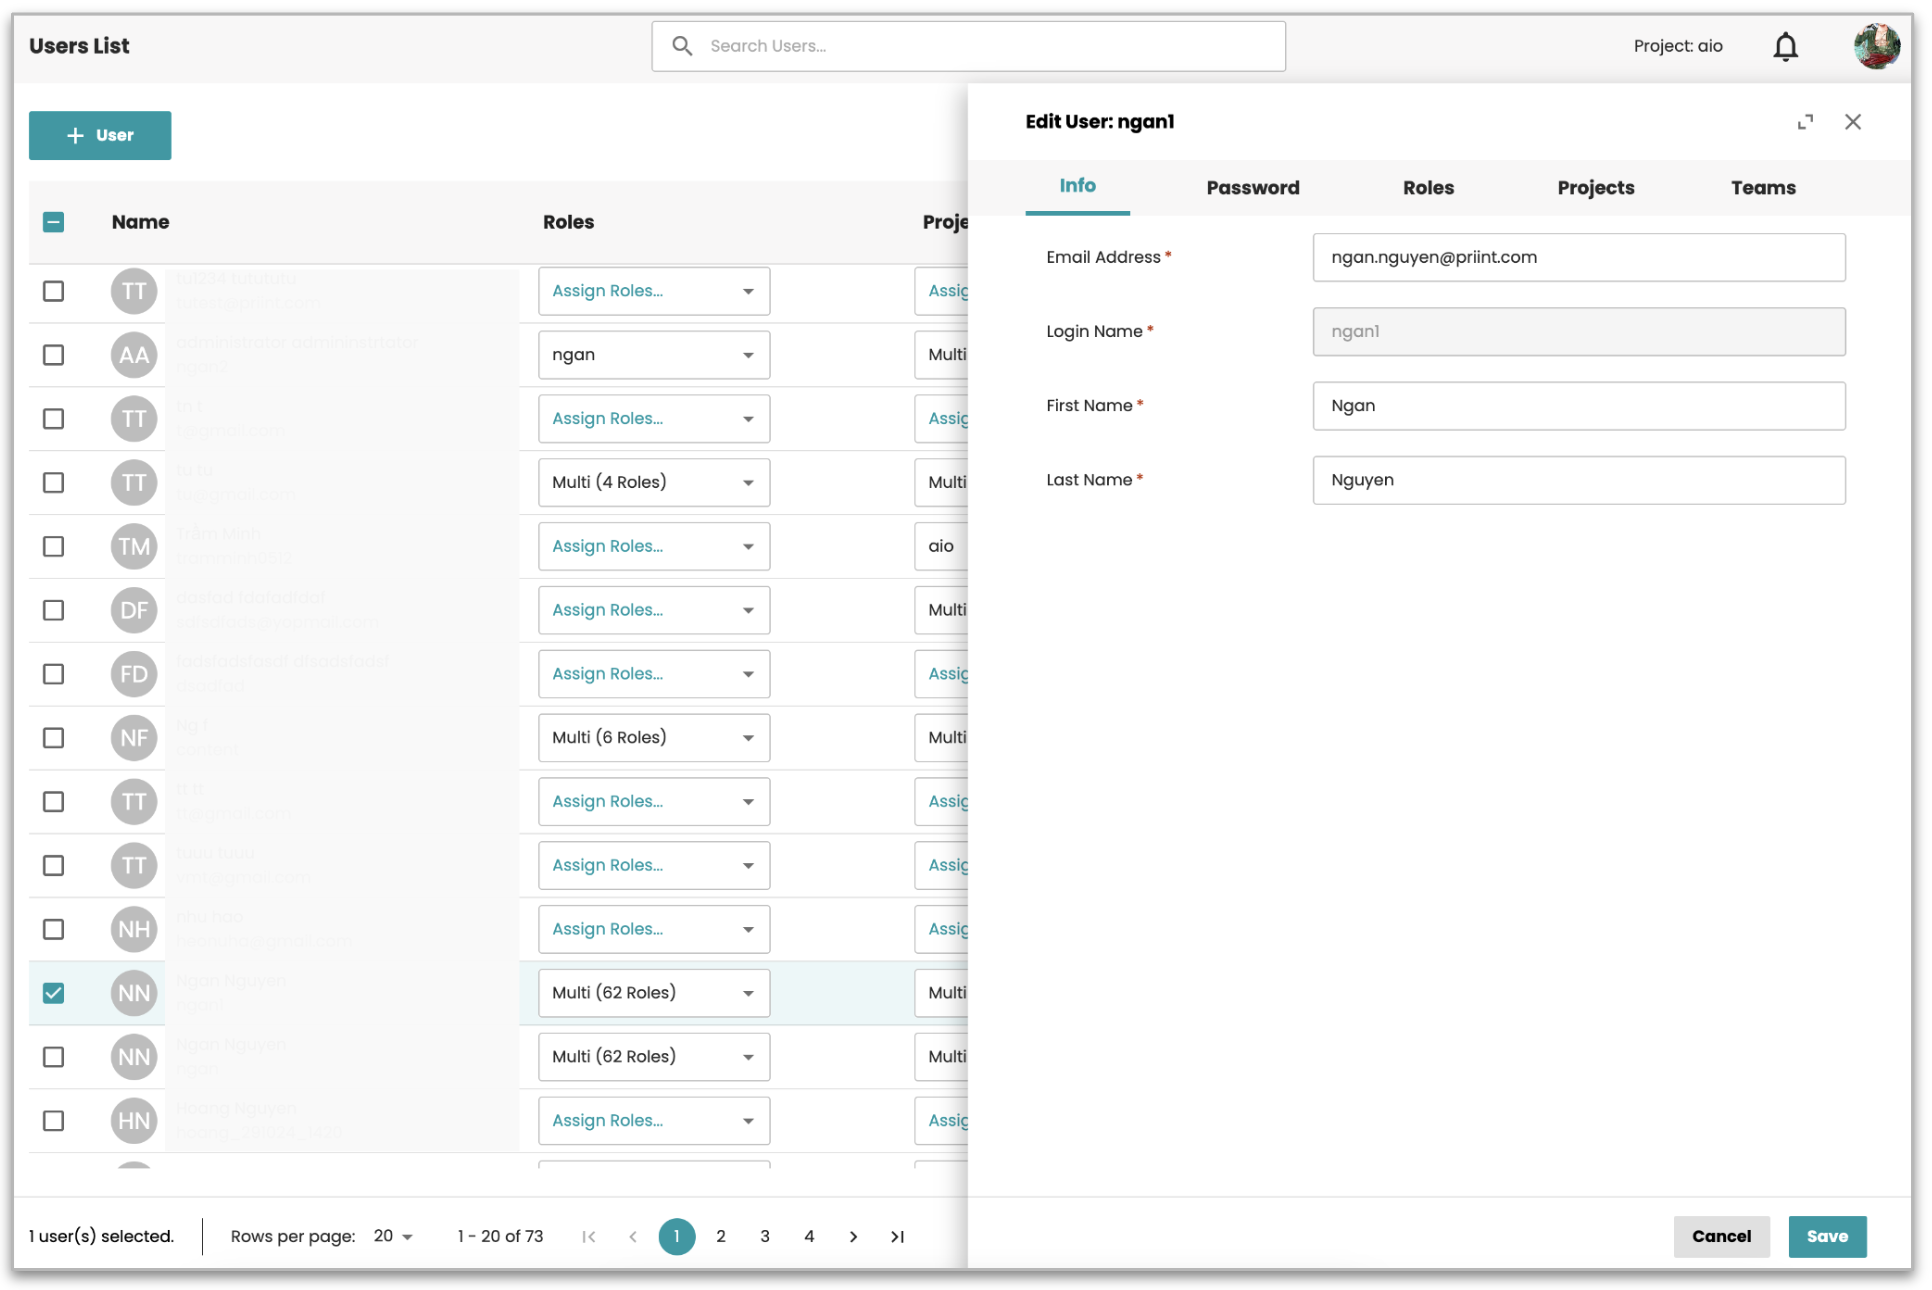
Task: Go to the last page of users
Action: (897, 1237)
